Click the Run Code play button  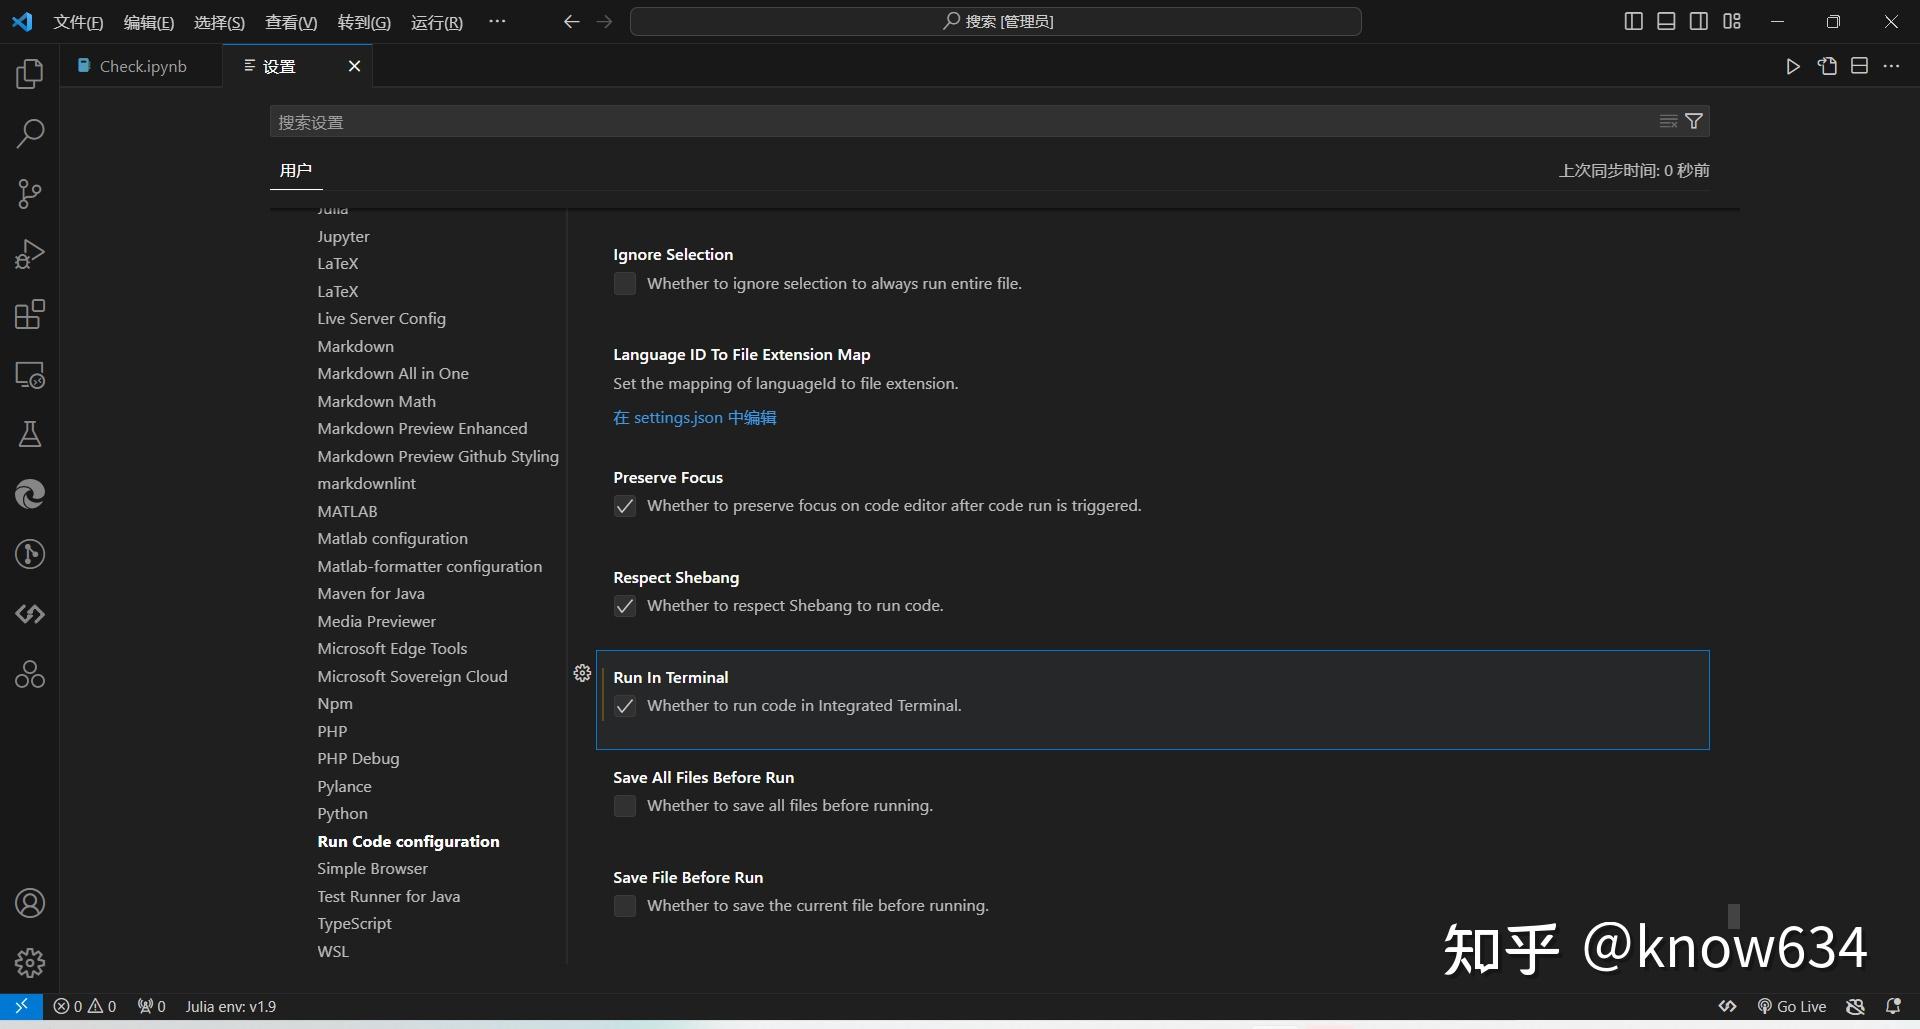pyautogui.click(x=1793, y=66)
